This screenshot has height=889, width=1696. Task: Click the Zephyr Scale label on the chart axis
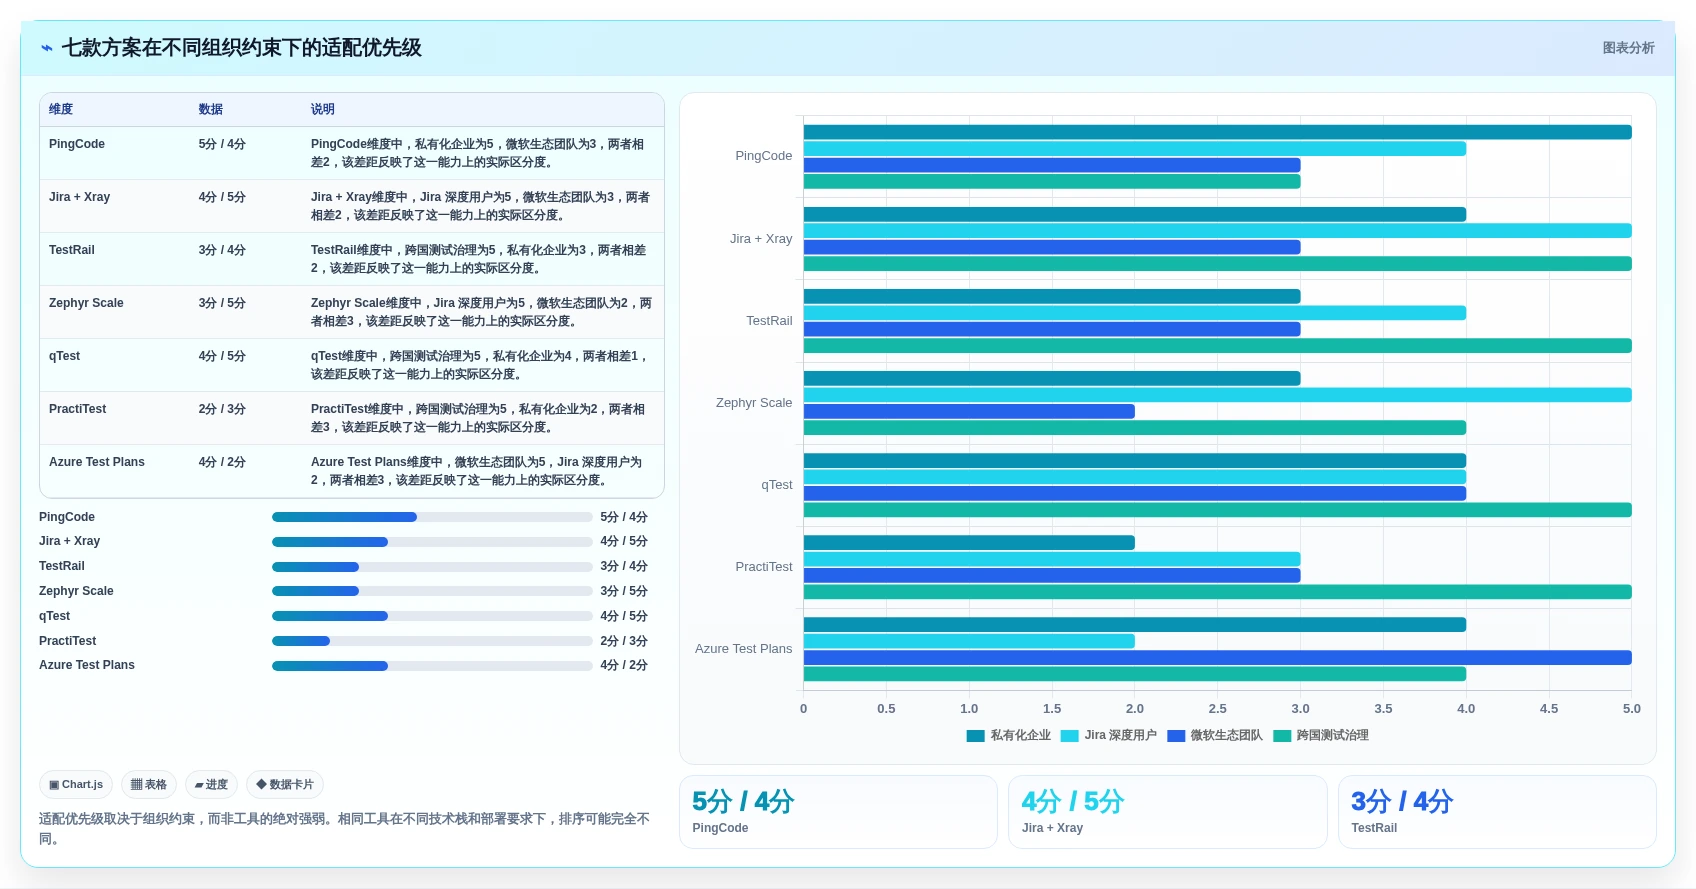point(754,403)
